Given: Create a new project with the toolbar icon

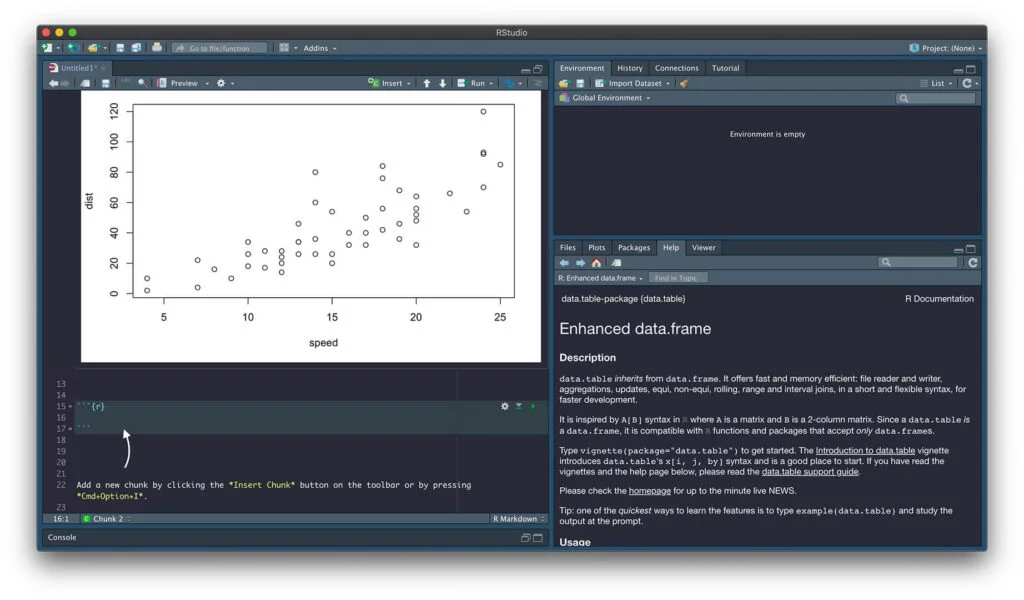Looking at the screenshot, I should point(73,48).
